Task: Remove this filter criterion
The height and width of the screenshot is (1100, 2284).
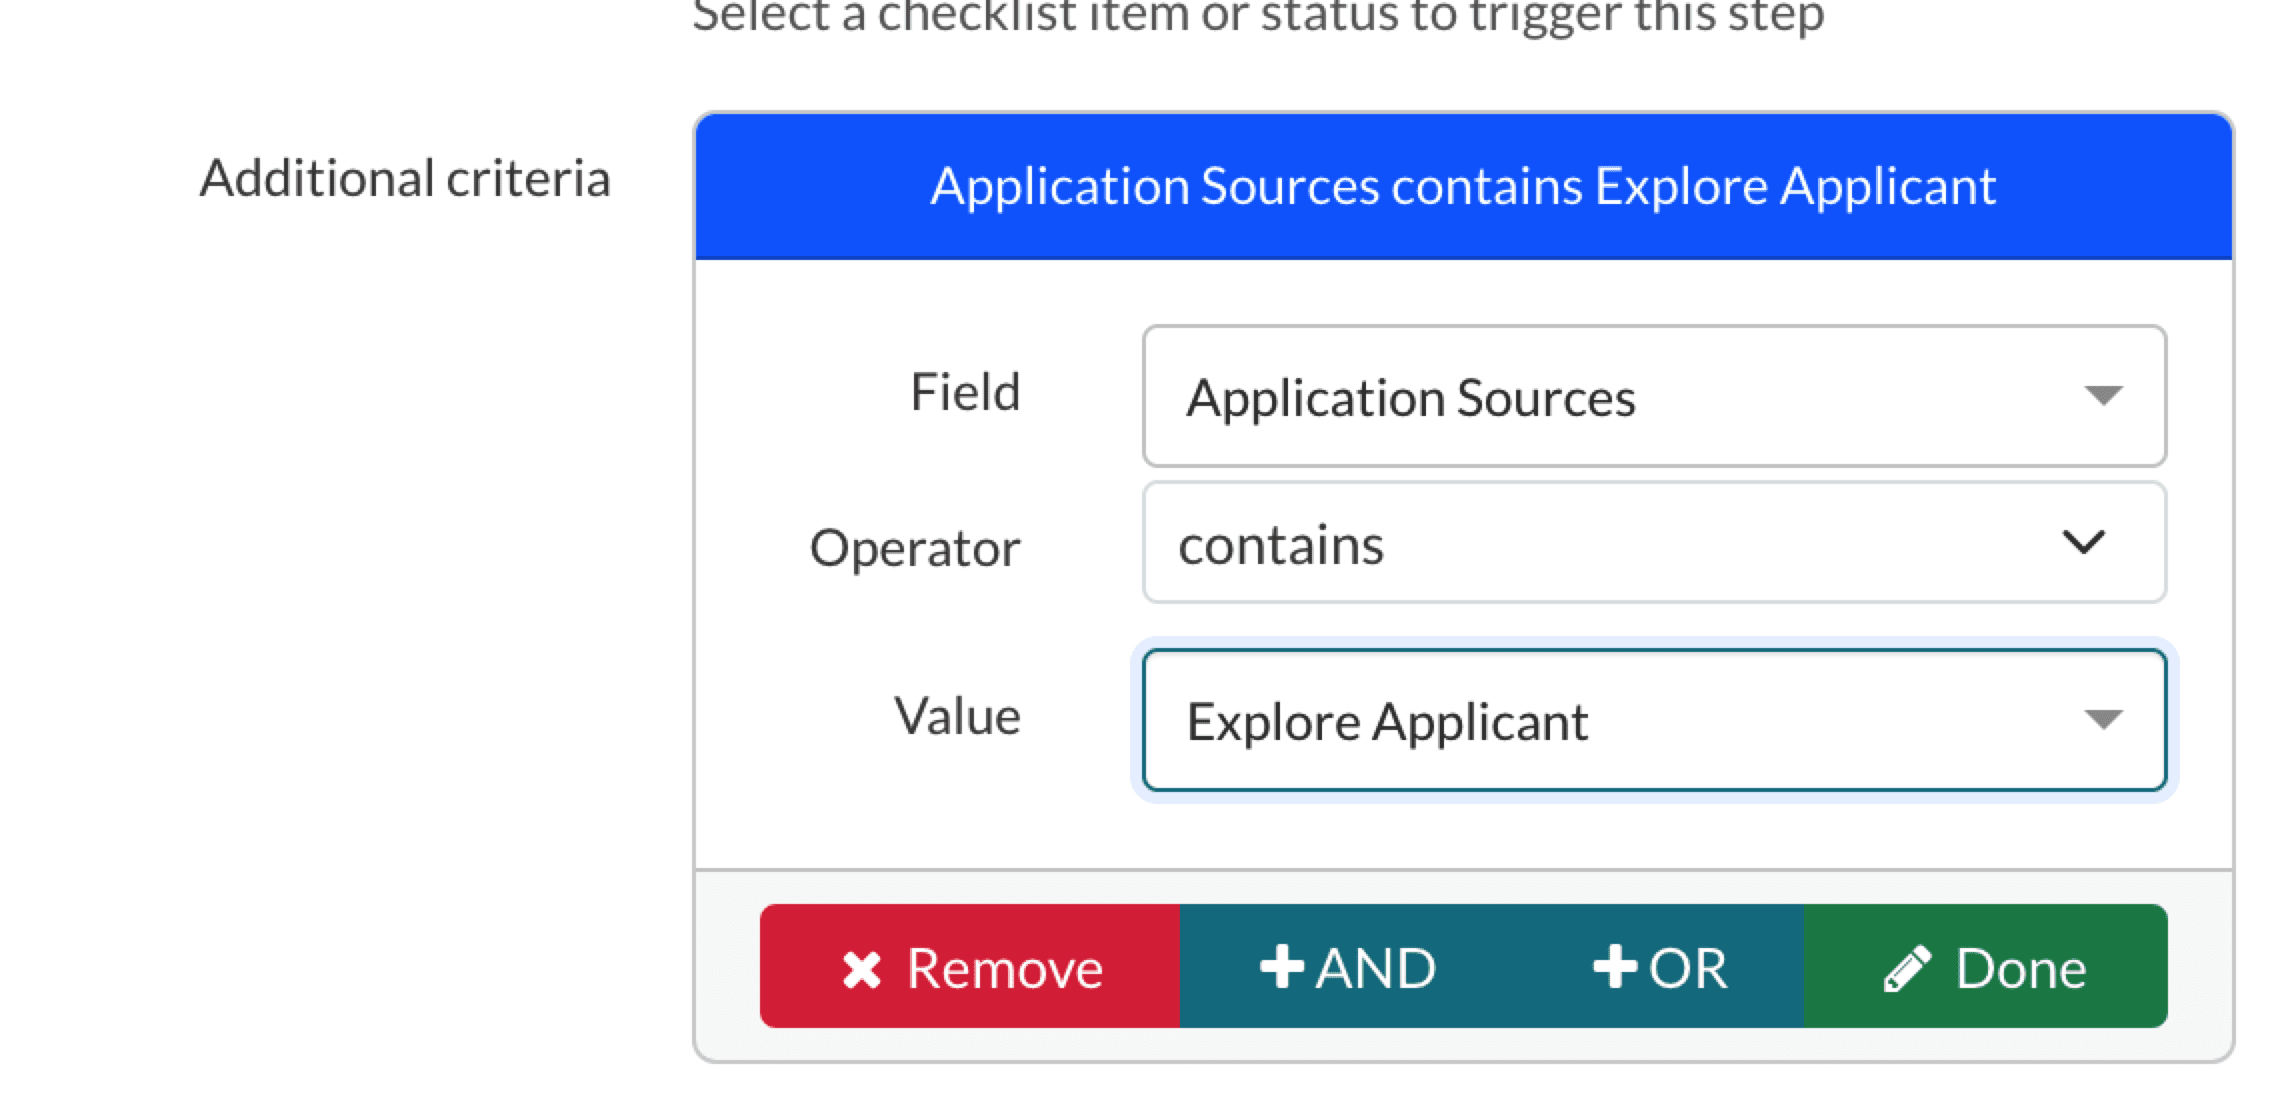Action: point(970,967)
